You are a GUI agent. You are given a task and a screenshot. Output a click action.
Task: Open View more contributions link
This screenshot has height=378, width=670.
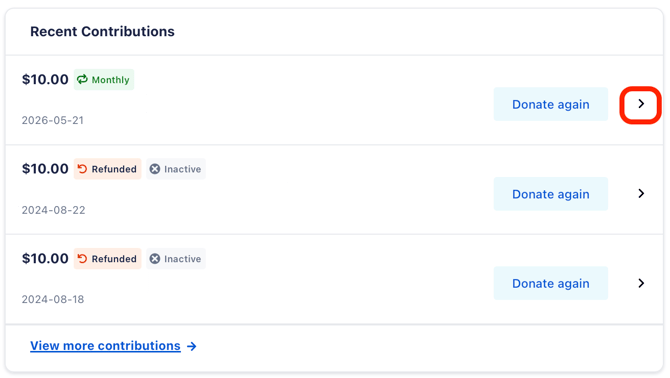tap(105, 346)
